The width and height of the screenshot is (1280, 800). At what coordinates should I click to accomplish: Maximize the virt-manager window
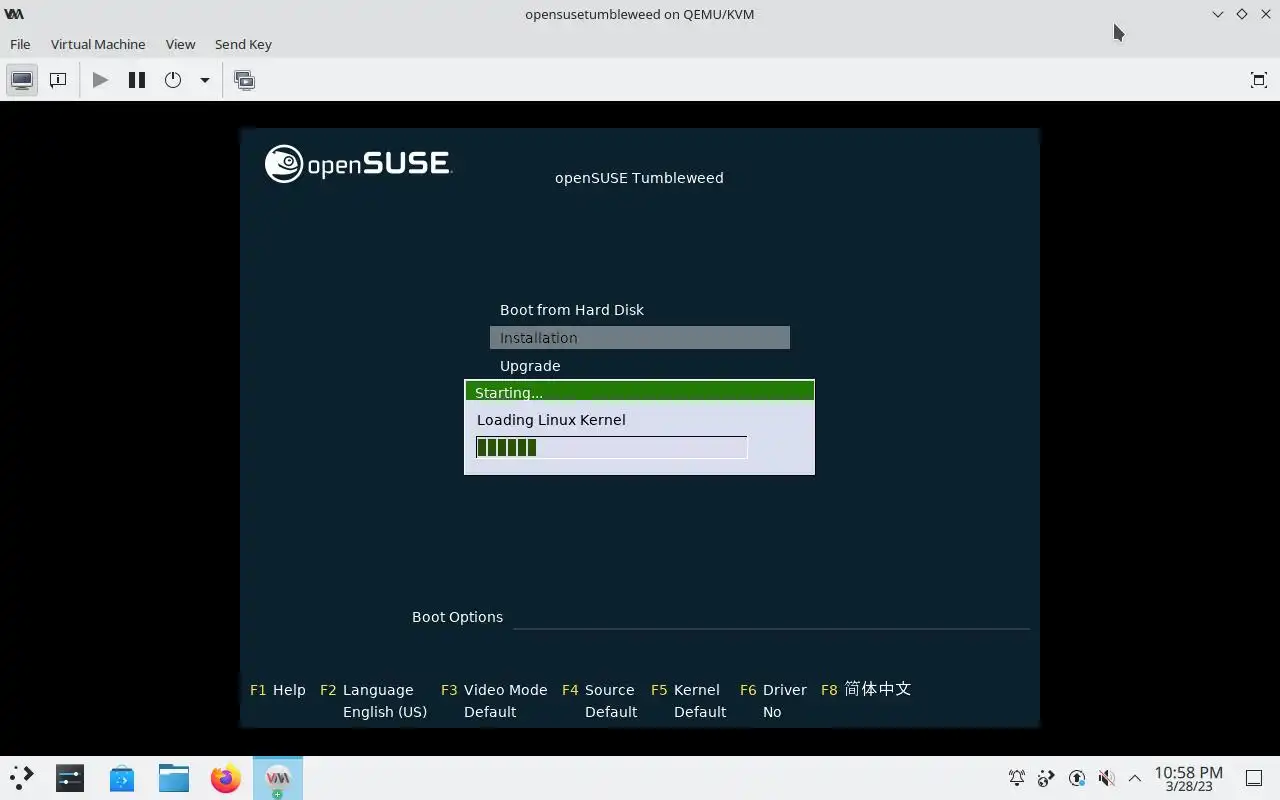pyautogui.click(x=1241, y=14)
